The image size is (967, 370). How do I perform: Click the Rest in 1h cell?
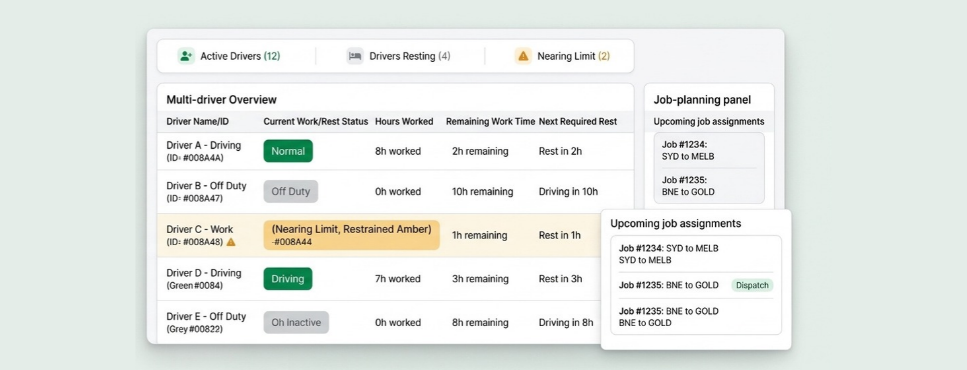tap(559, 235)
